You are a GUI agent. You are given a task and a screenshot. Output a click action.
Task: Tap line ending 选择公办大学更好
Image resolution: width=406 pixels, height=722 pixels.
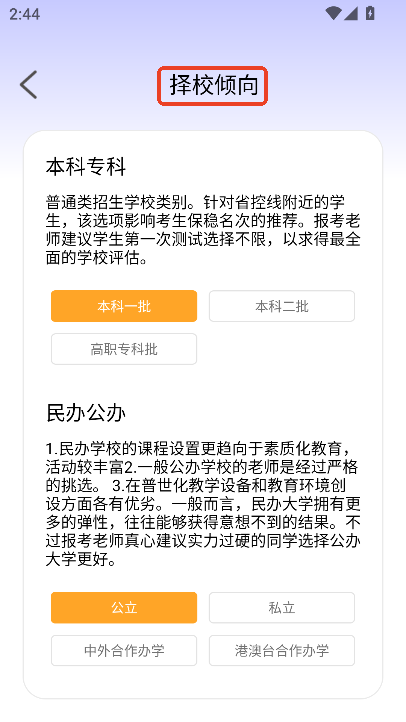click(x=203, y=551)
